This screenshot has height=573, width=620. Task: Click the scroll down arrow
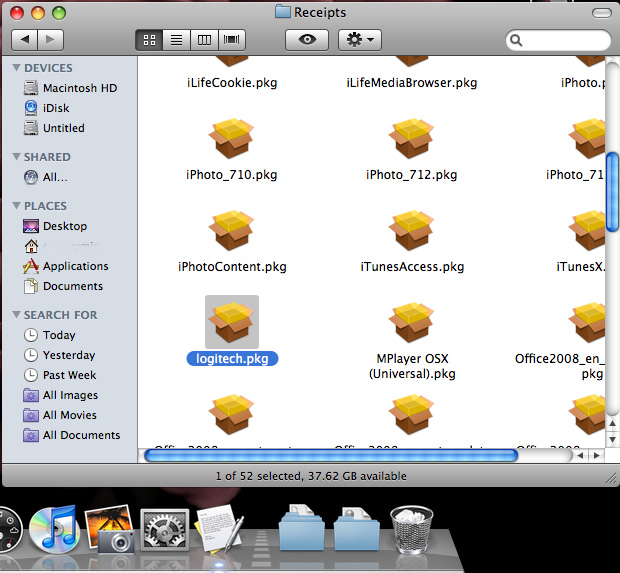(x=612, y=439)
